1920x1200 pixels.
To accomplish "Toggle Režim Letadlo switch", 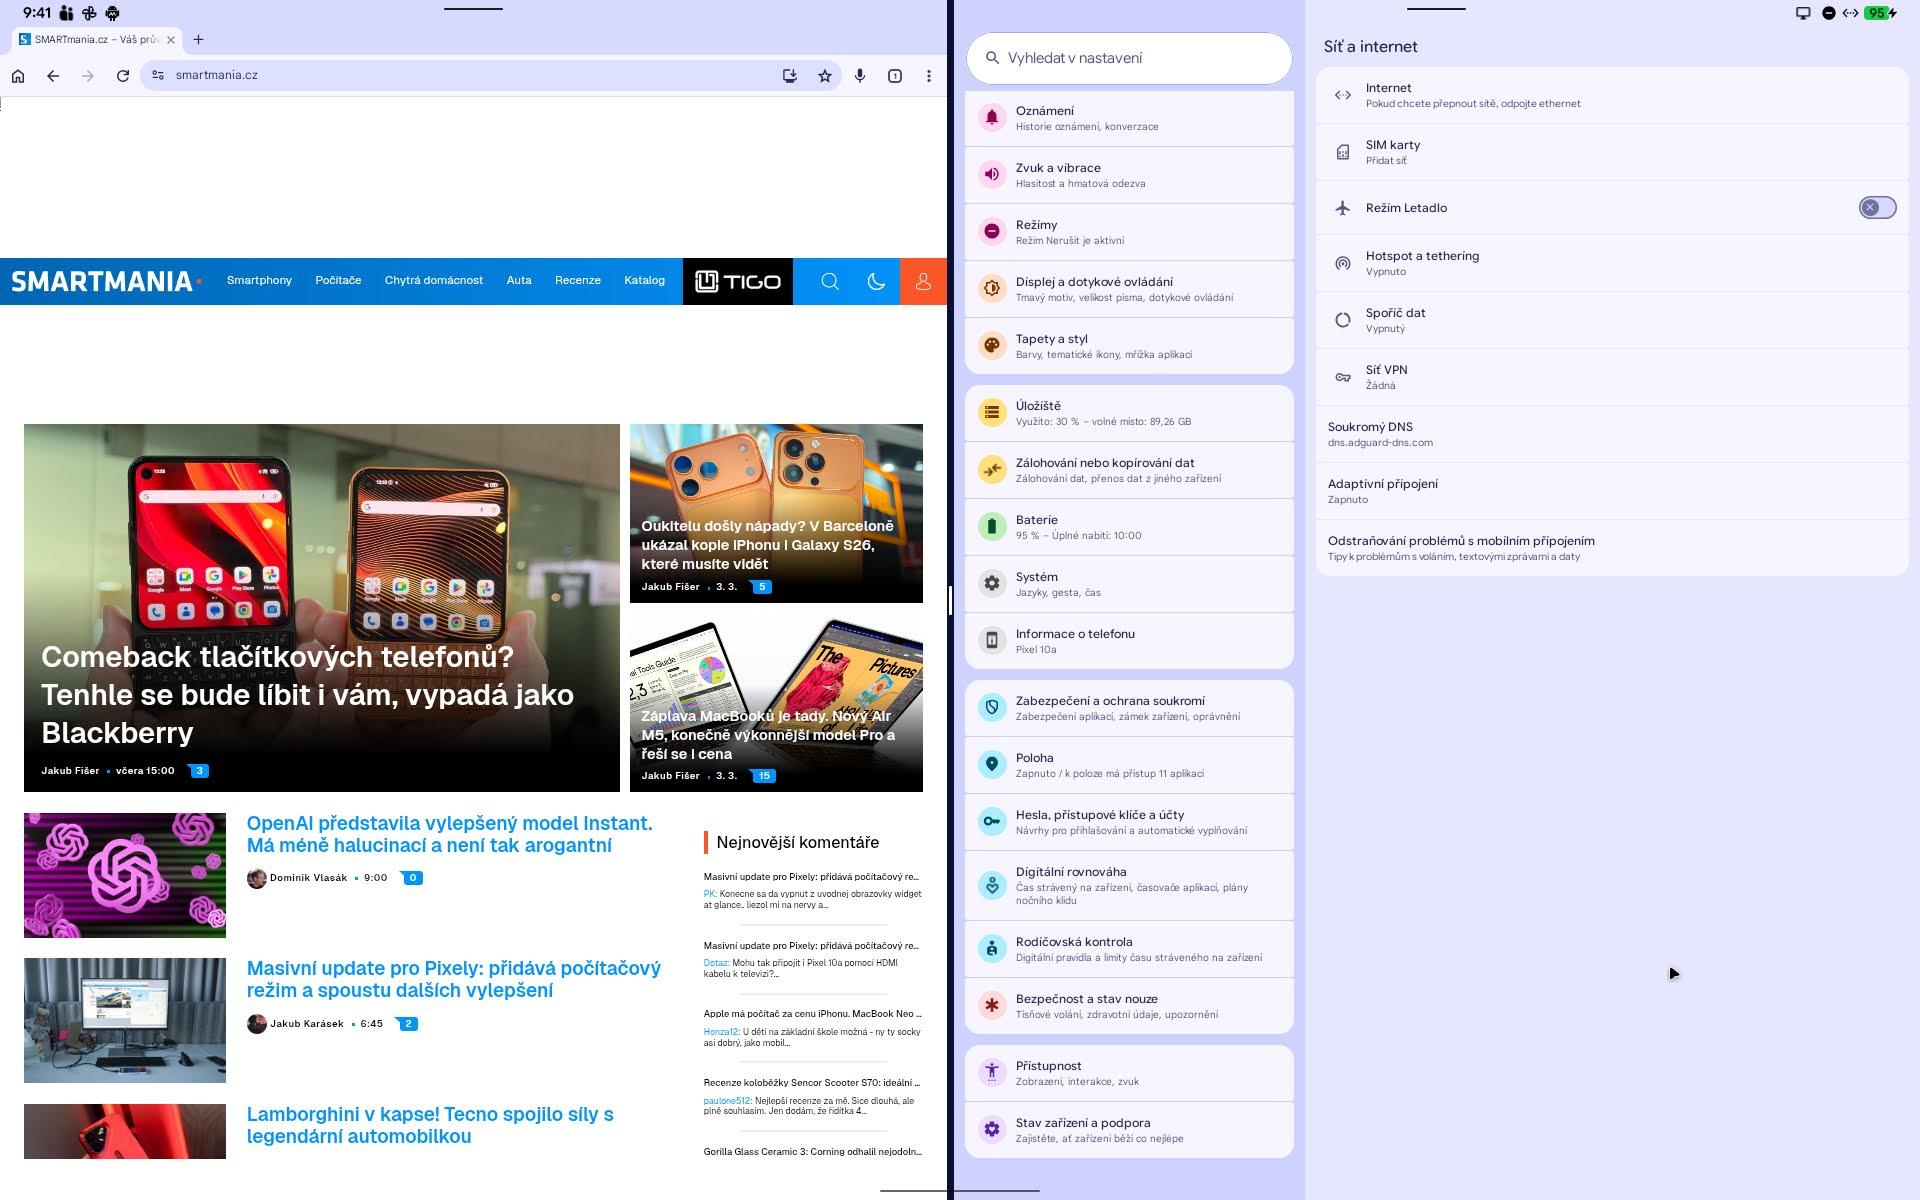I will [x=1876, y=207].
